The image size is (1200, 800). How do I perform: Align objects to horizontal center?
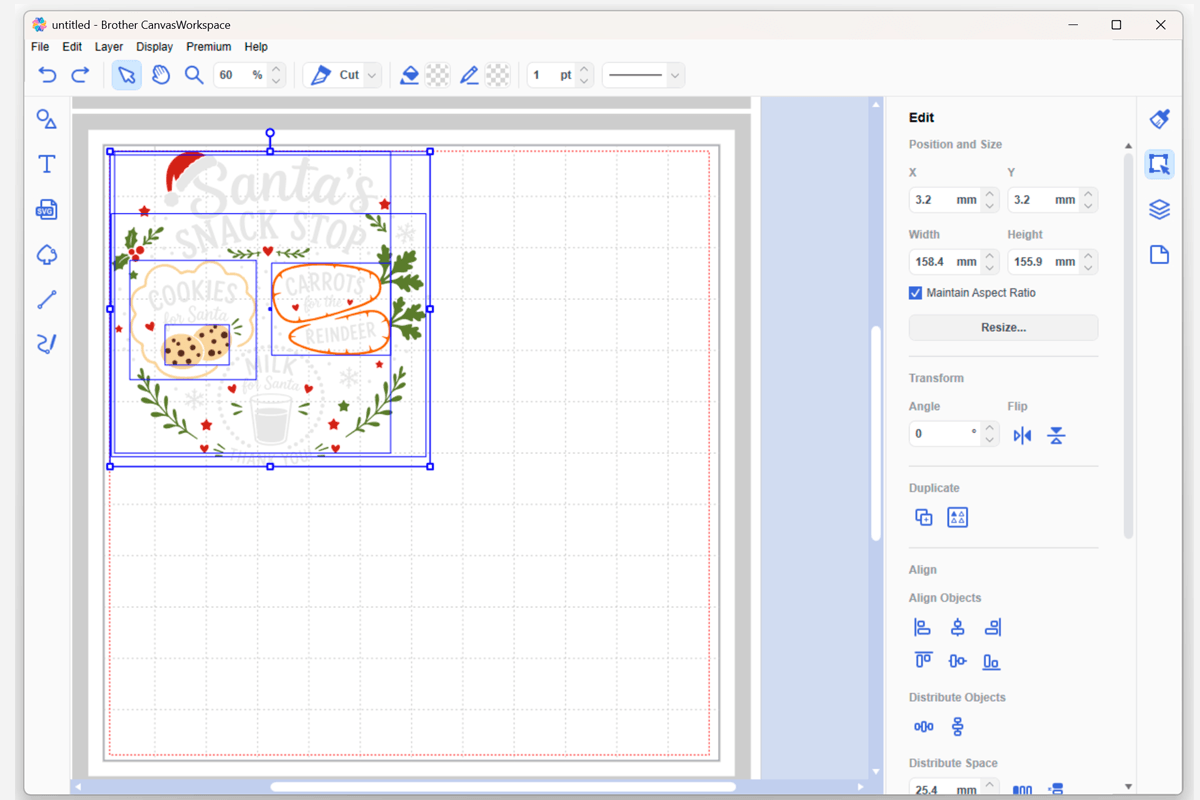[957, 627]
